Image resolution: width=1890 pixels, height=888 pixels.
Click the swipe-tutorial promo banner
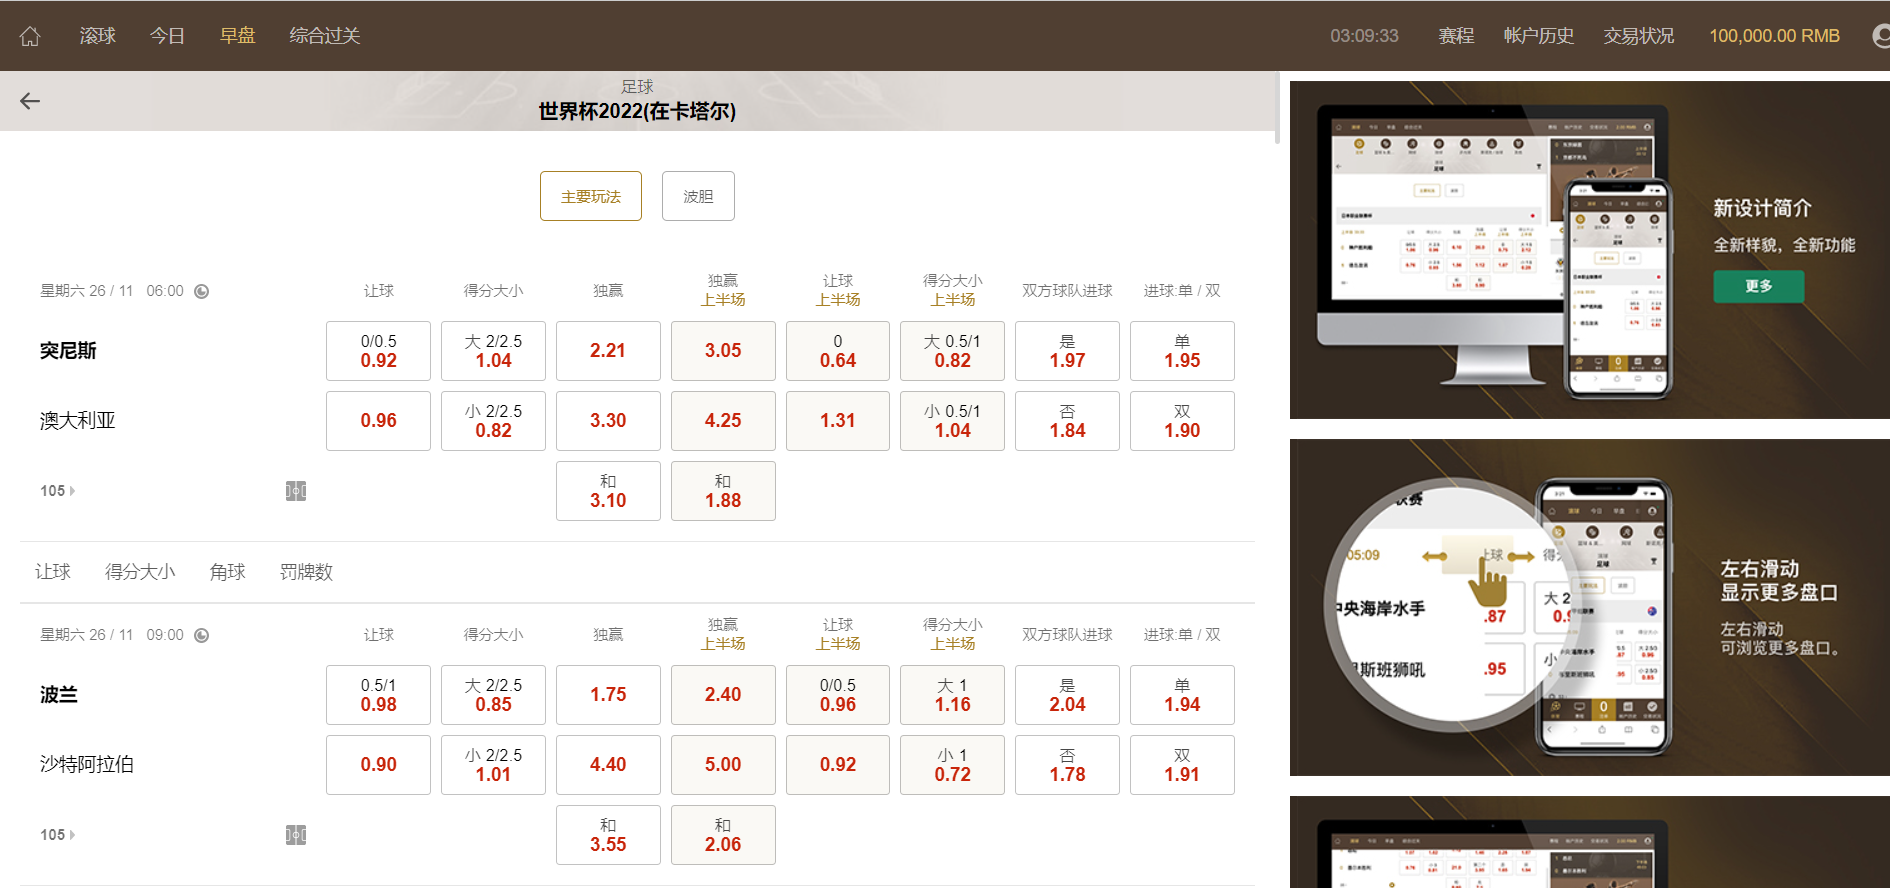pos(1589,607)
